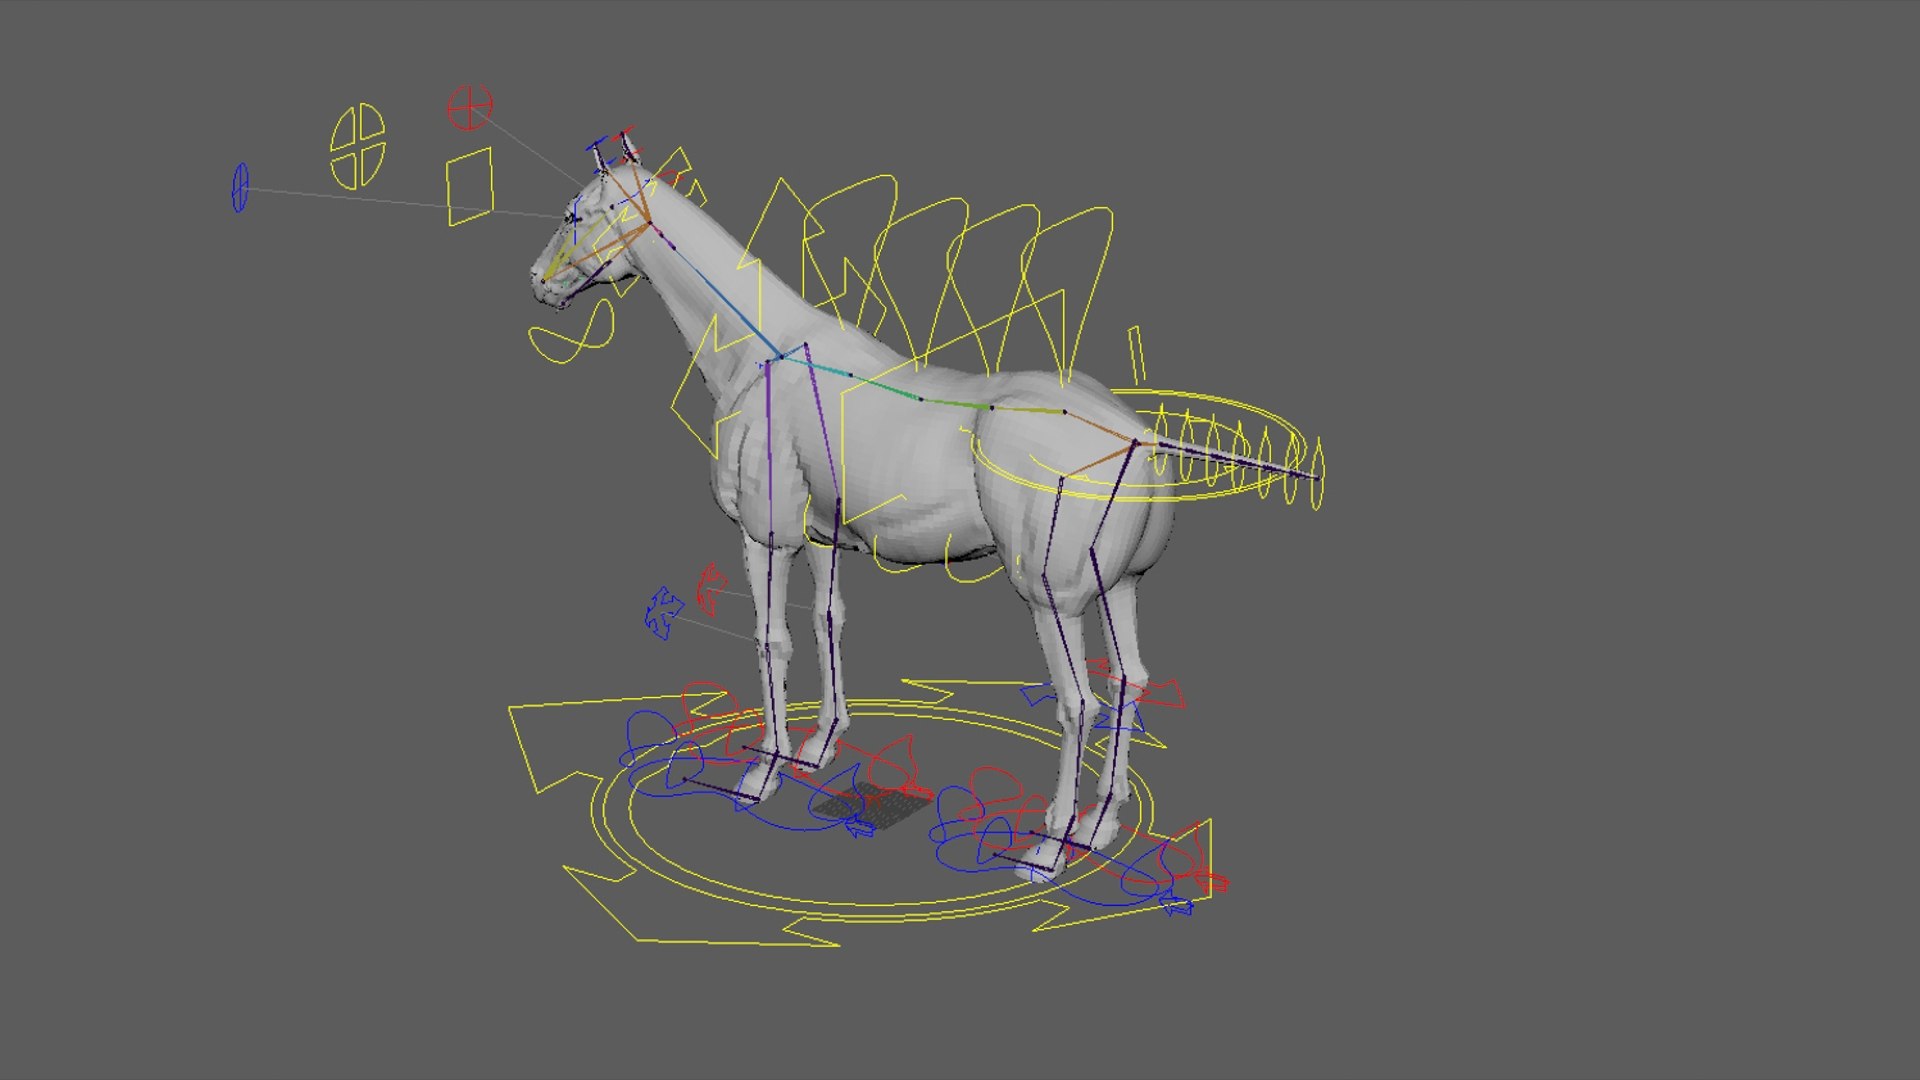The width and height of the screenshot is (1920, 1080).
Task: Select the blue four-arrow front knee control
Action: click(x=664, y=613)
